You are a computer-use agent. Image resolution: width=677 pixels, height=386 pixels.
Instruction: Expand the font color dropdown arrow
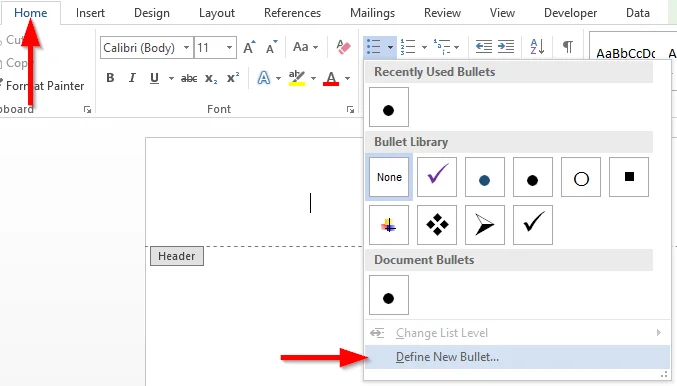pos(347,78)
